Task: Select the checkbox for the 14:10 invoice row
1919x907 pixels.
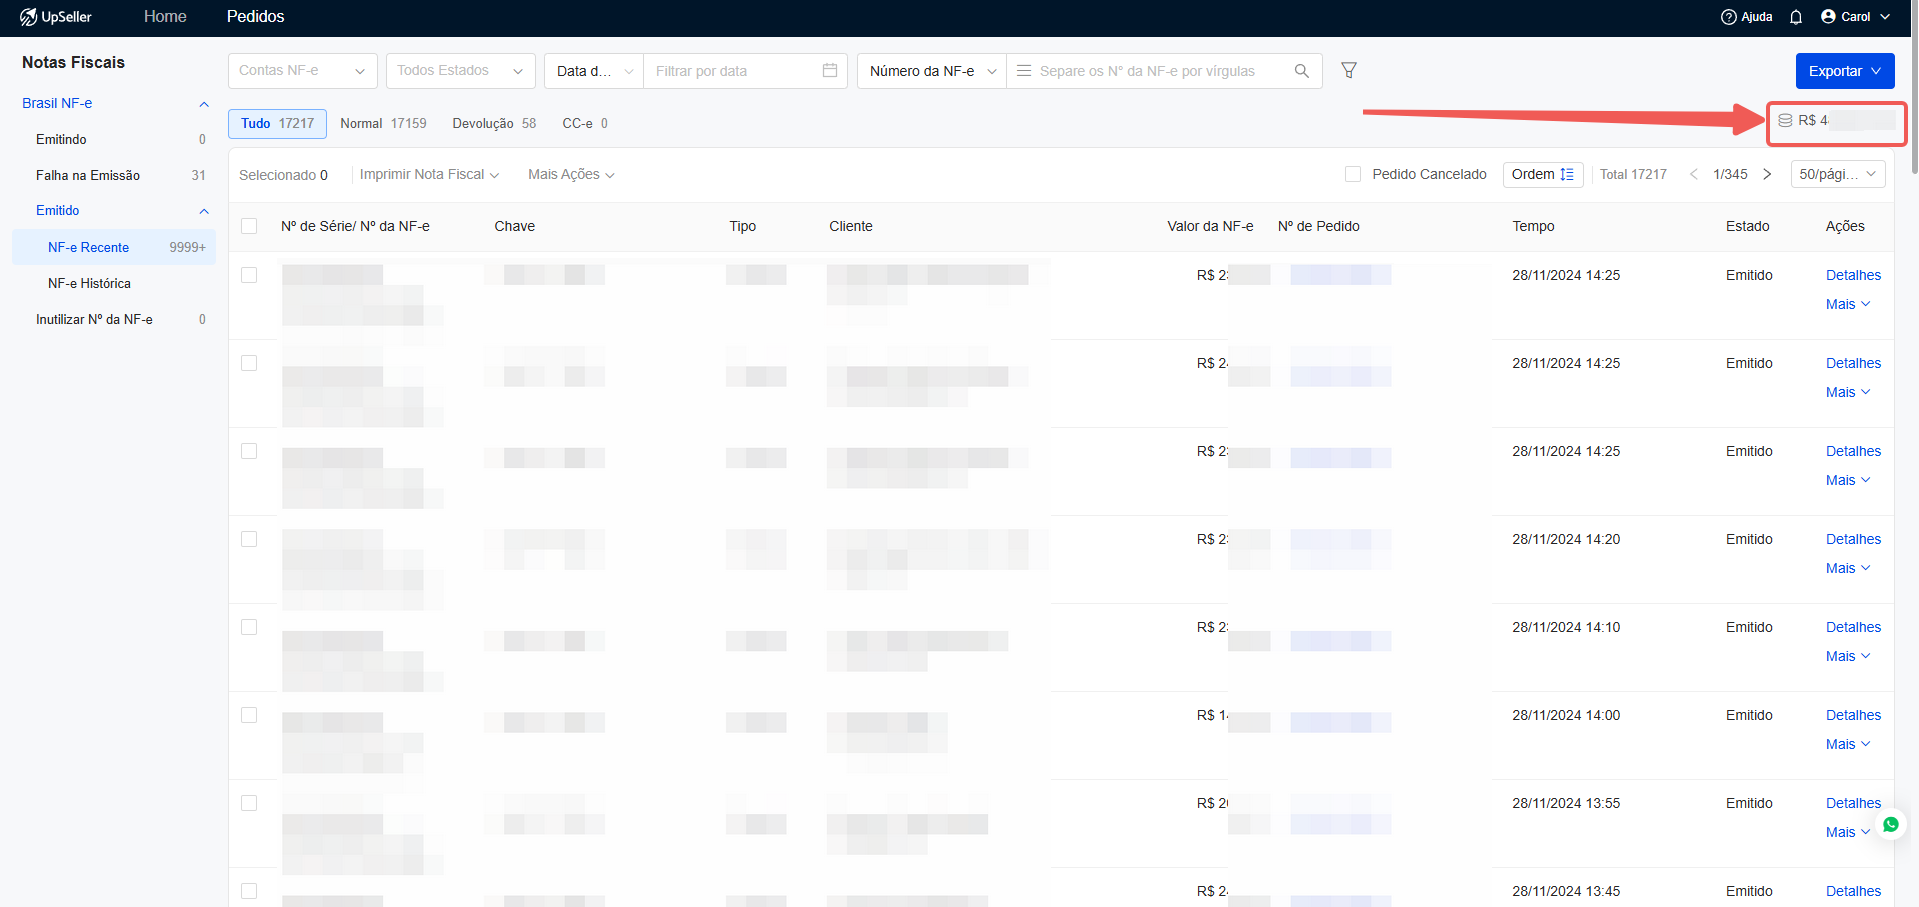Action: pos(249,627)
